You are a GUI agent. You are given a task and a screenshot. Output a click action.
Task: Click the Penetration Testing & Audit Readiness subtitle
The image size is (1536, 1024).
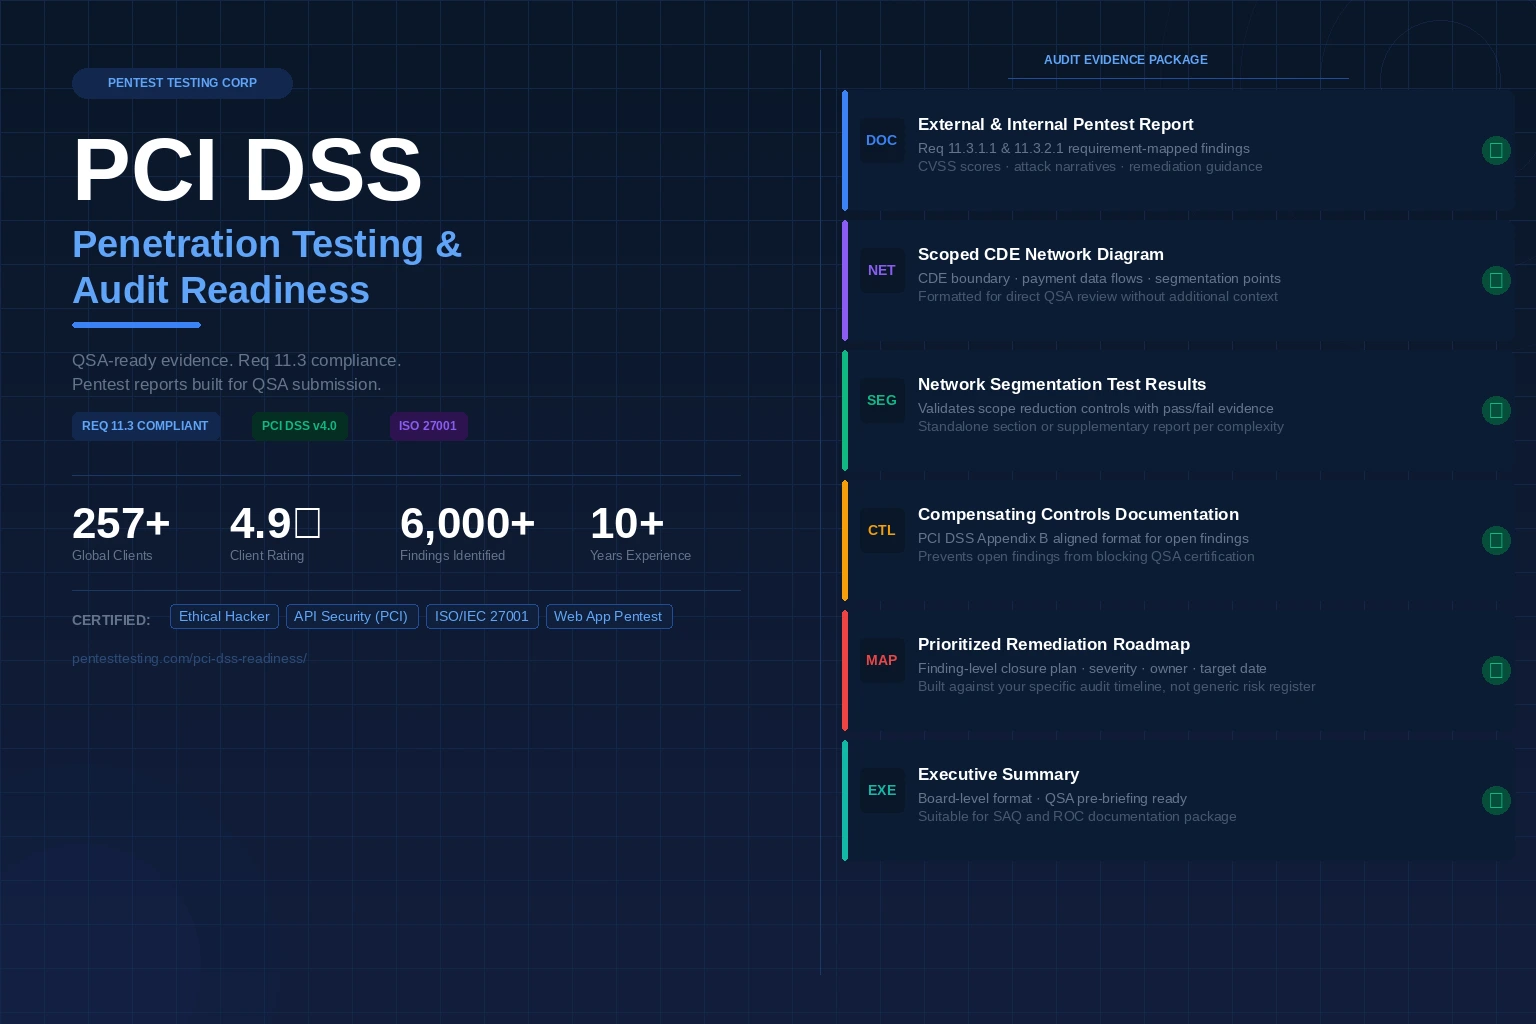(267, 267)
